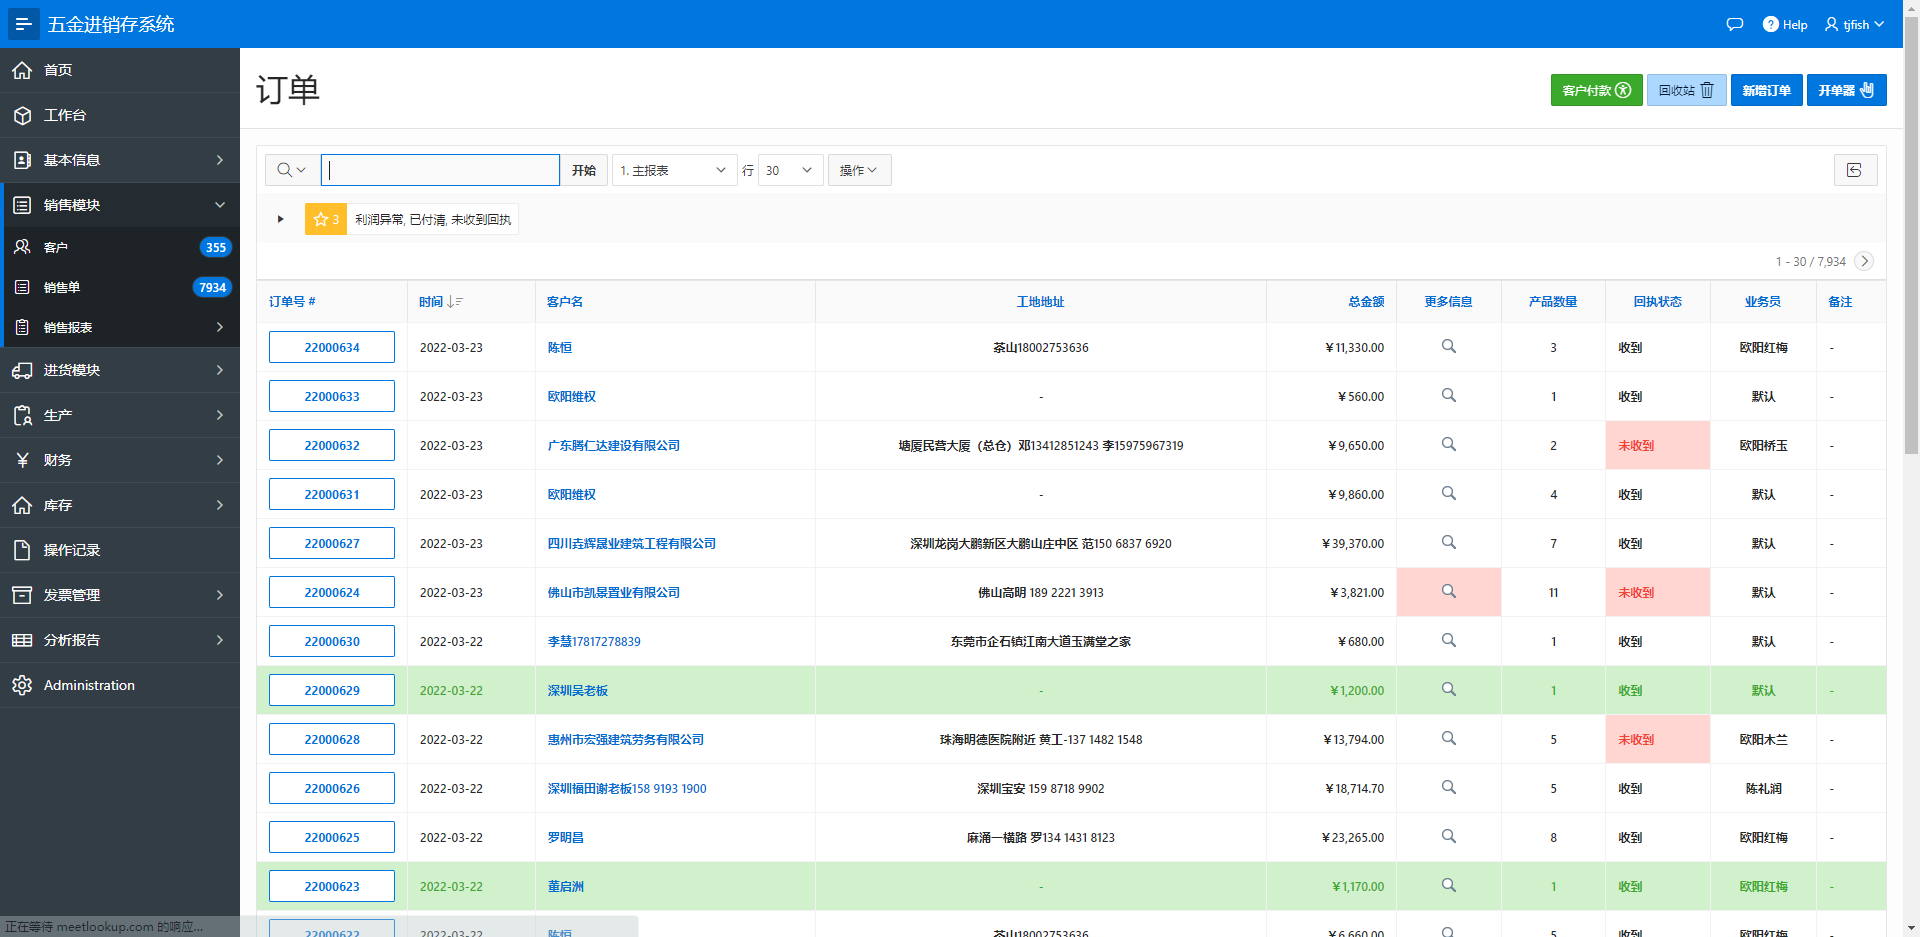Viewport: 1920px width, 937px height.
Task: Click the search text input field
Action: 440,170
